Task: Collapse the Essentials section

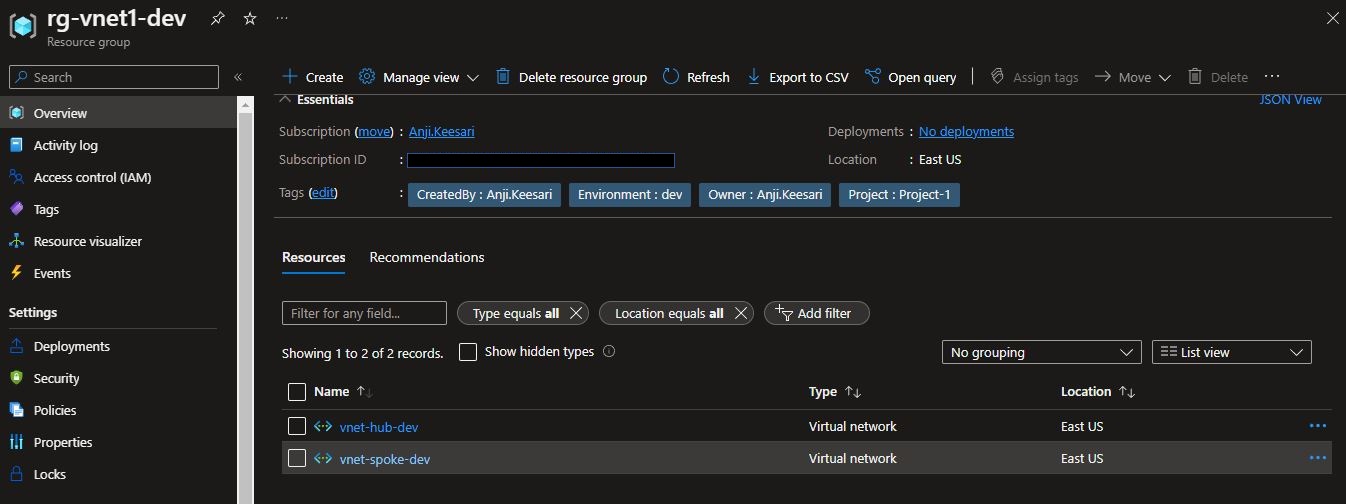Action: [317, 100]
